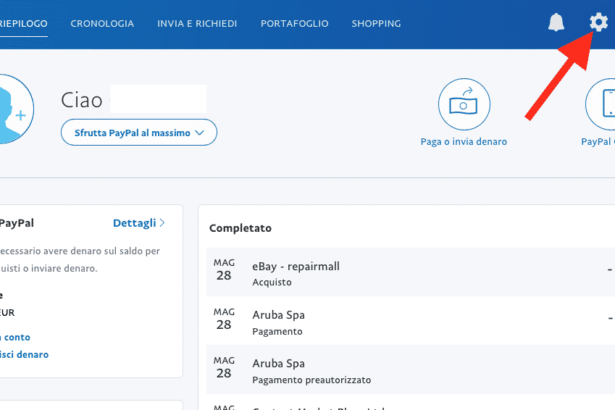Open the Aruba Spa Pagamento transaction
The image size is (615, 410).
coord(410,321)
